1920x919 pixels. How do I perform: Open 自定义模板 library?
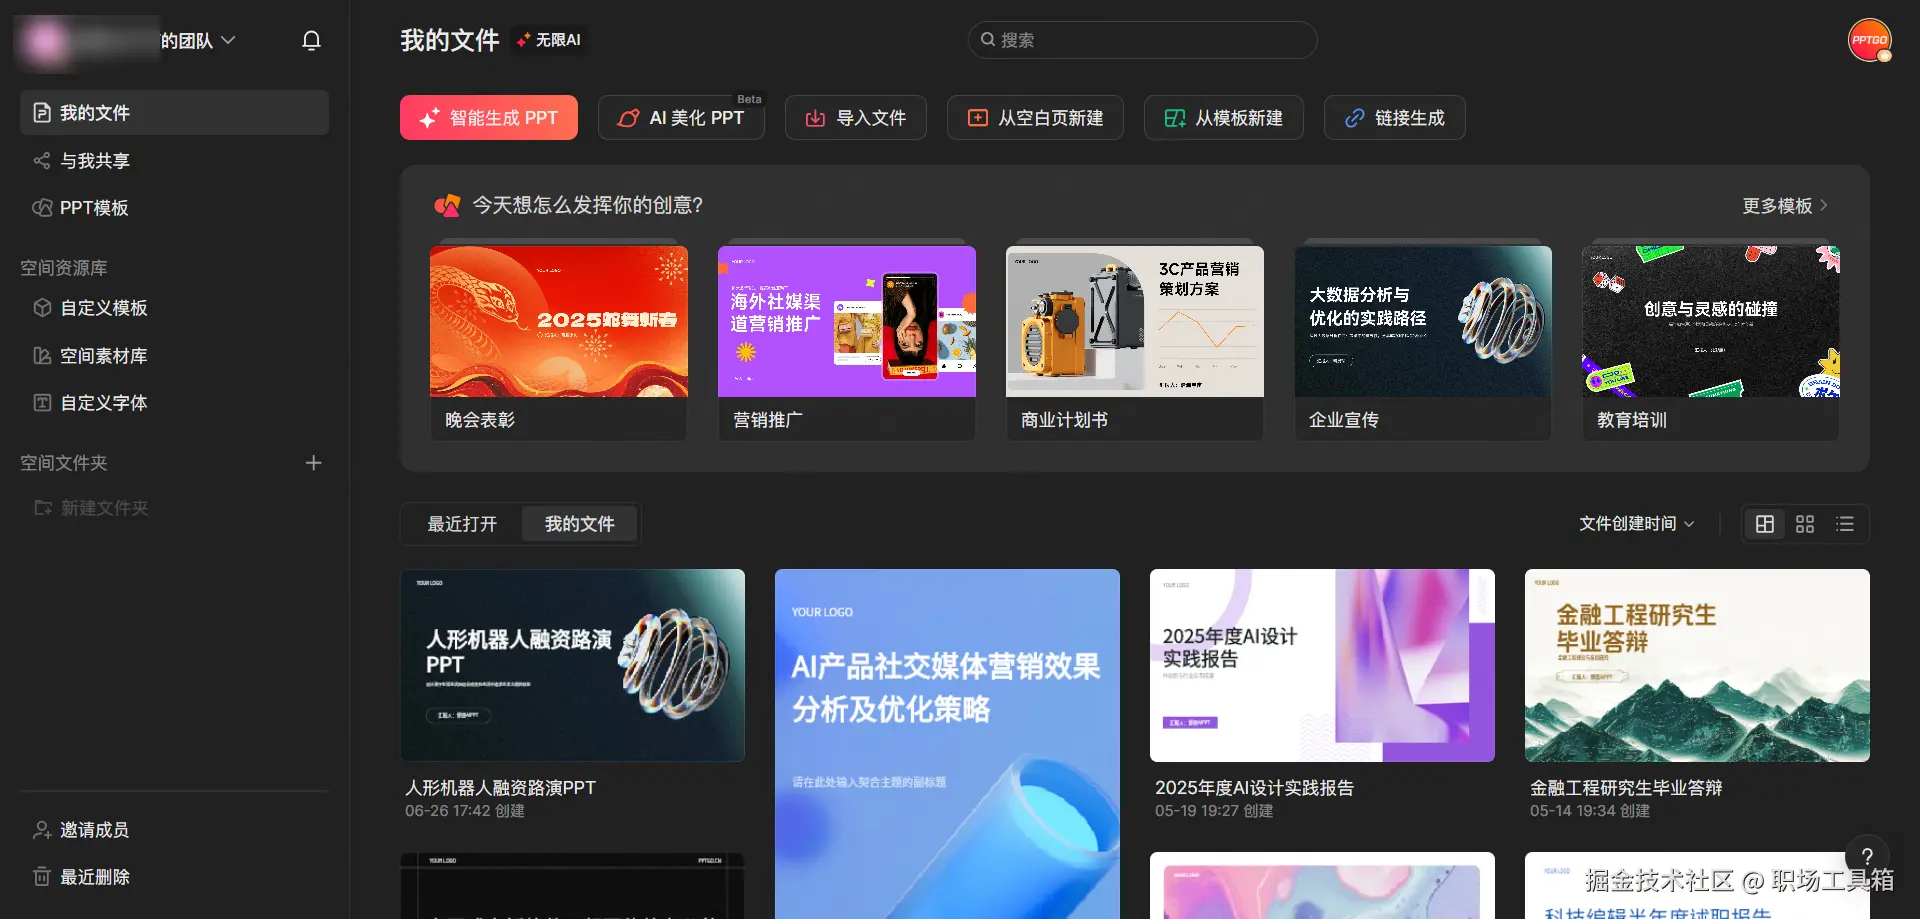pyautogui.click(x=174, y=308)
